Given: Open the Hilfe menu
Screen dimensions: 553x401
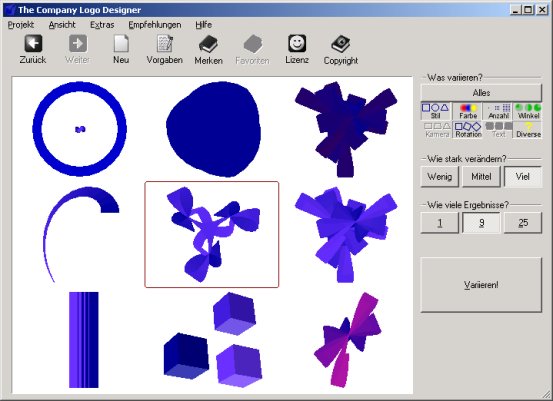Looking at the screenshot, I should [x=203, y=25].
